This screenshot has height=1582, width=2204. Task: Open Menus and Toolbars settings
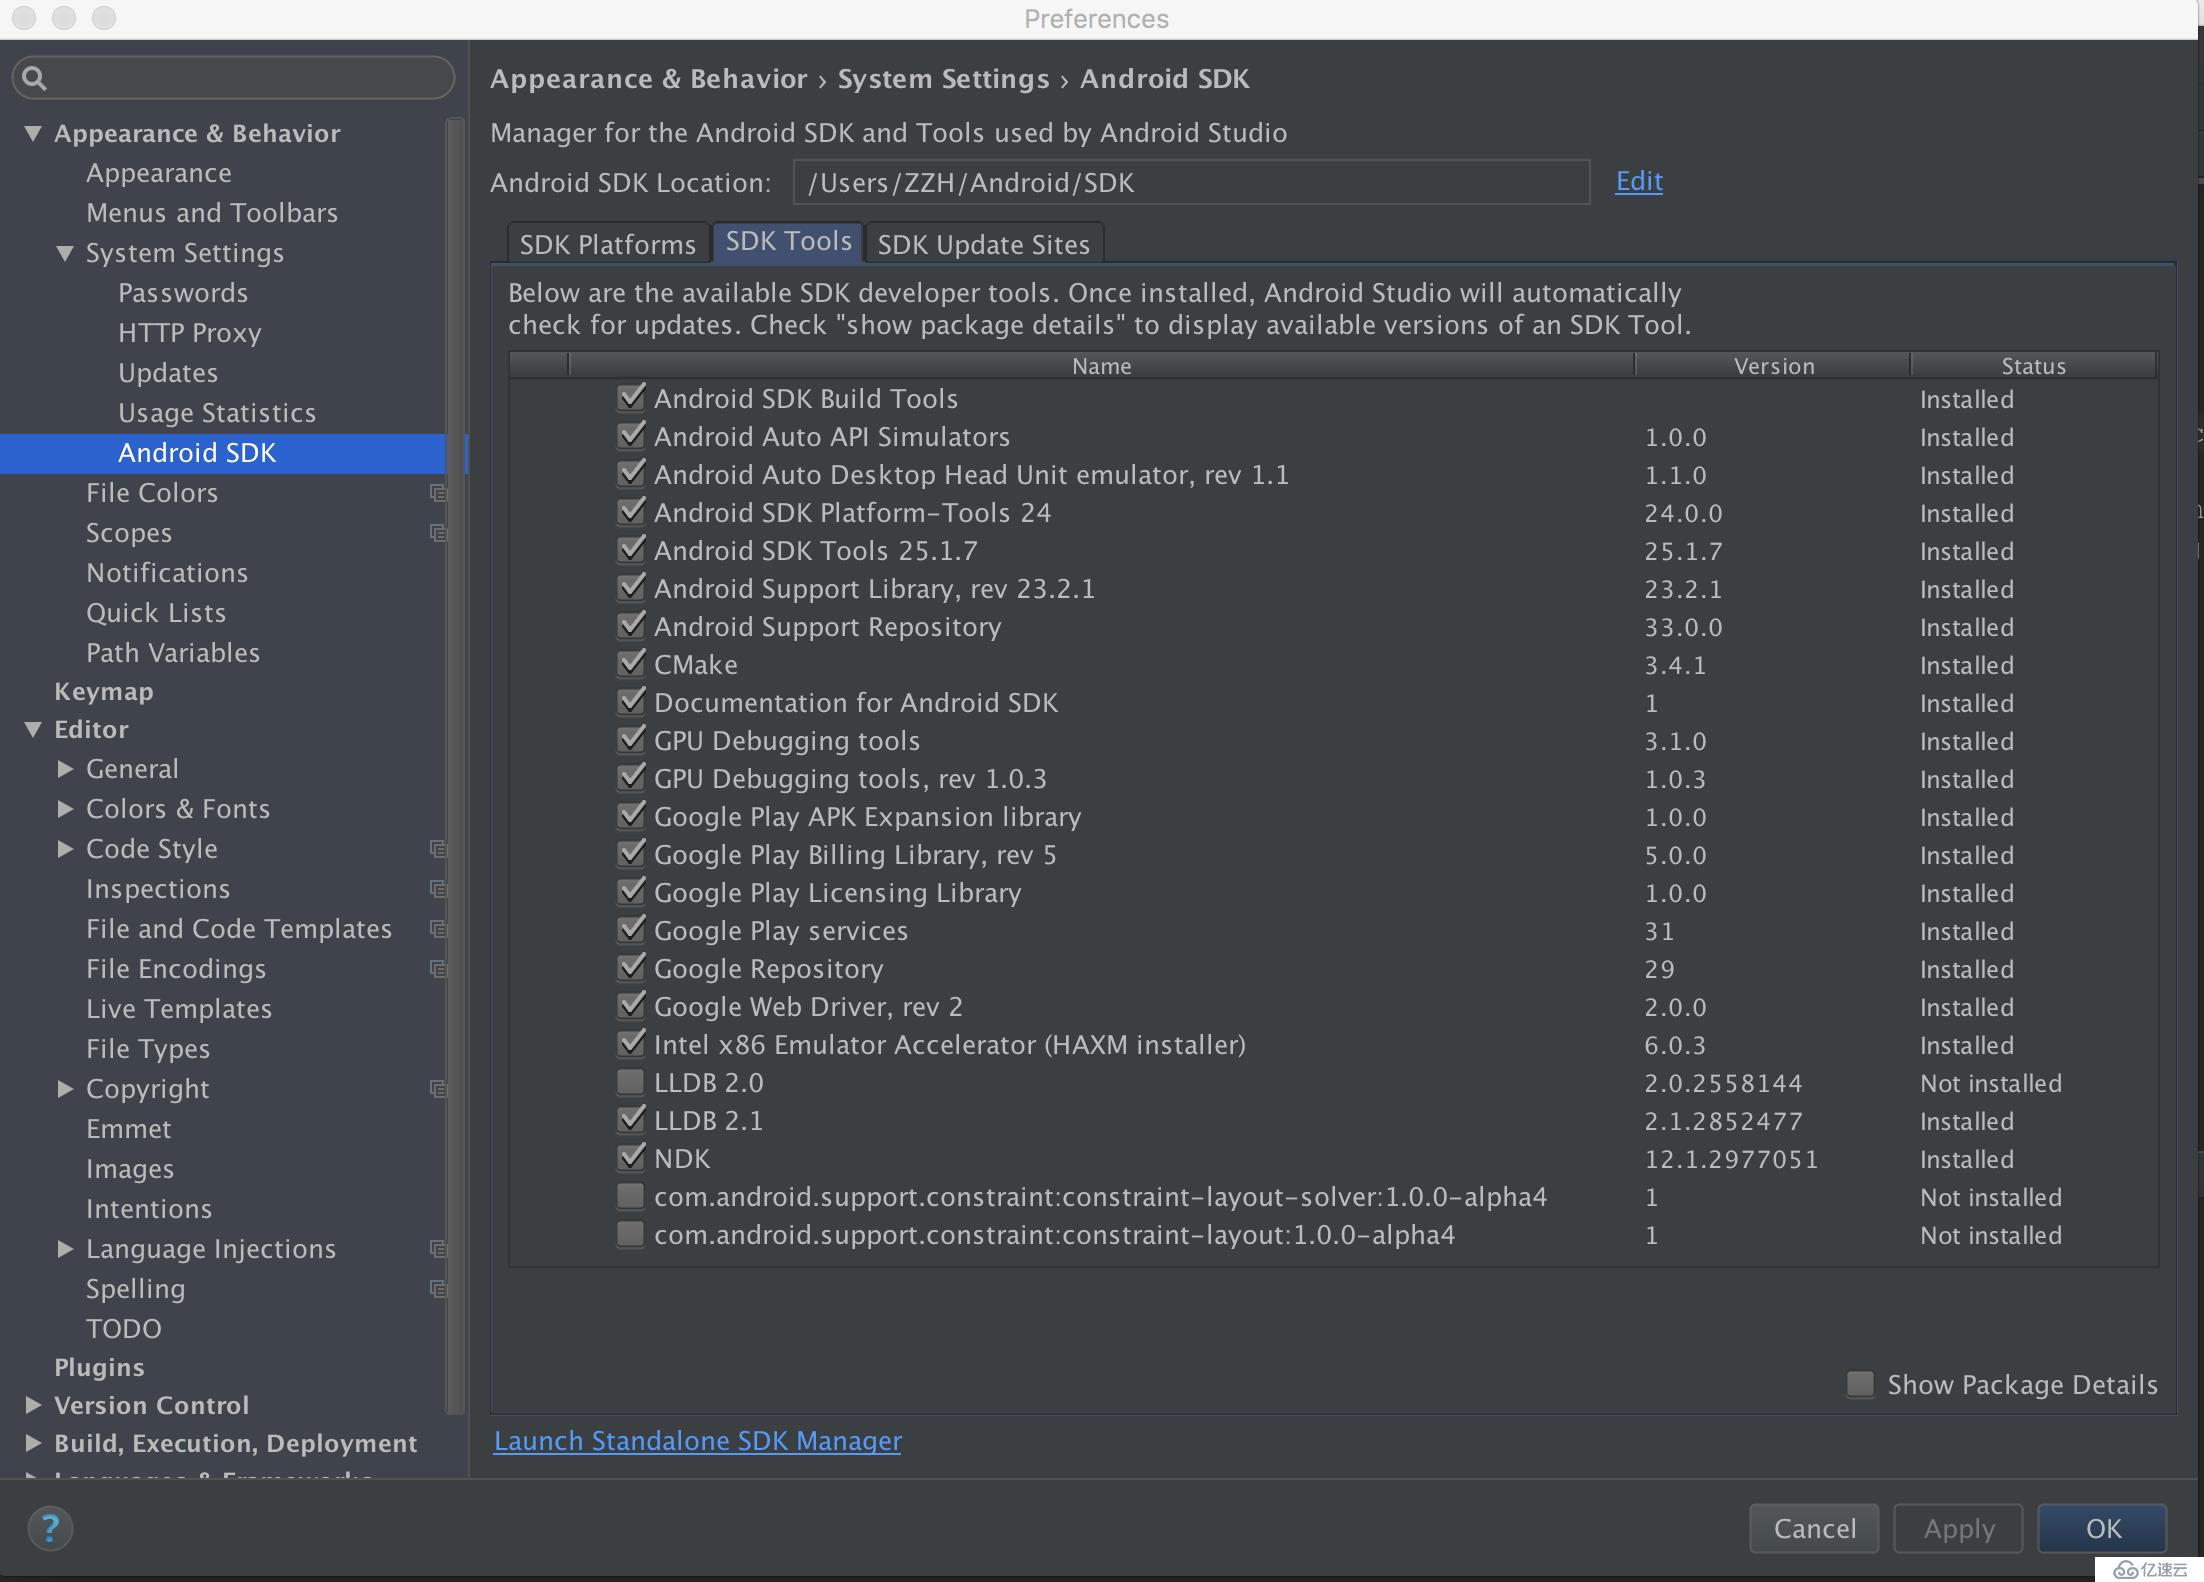point(212,213)
